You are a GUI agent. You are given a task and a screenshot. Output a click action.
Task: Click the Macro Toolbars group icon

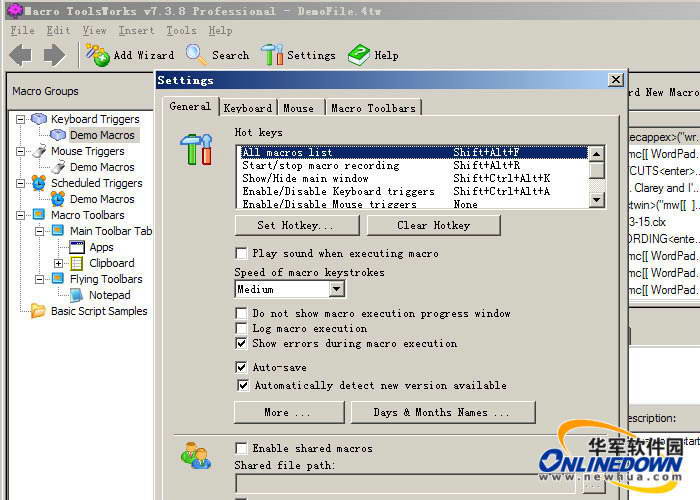[x=39, y=214]
